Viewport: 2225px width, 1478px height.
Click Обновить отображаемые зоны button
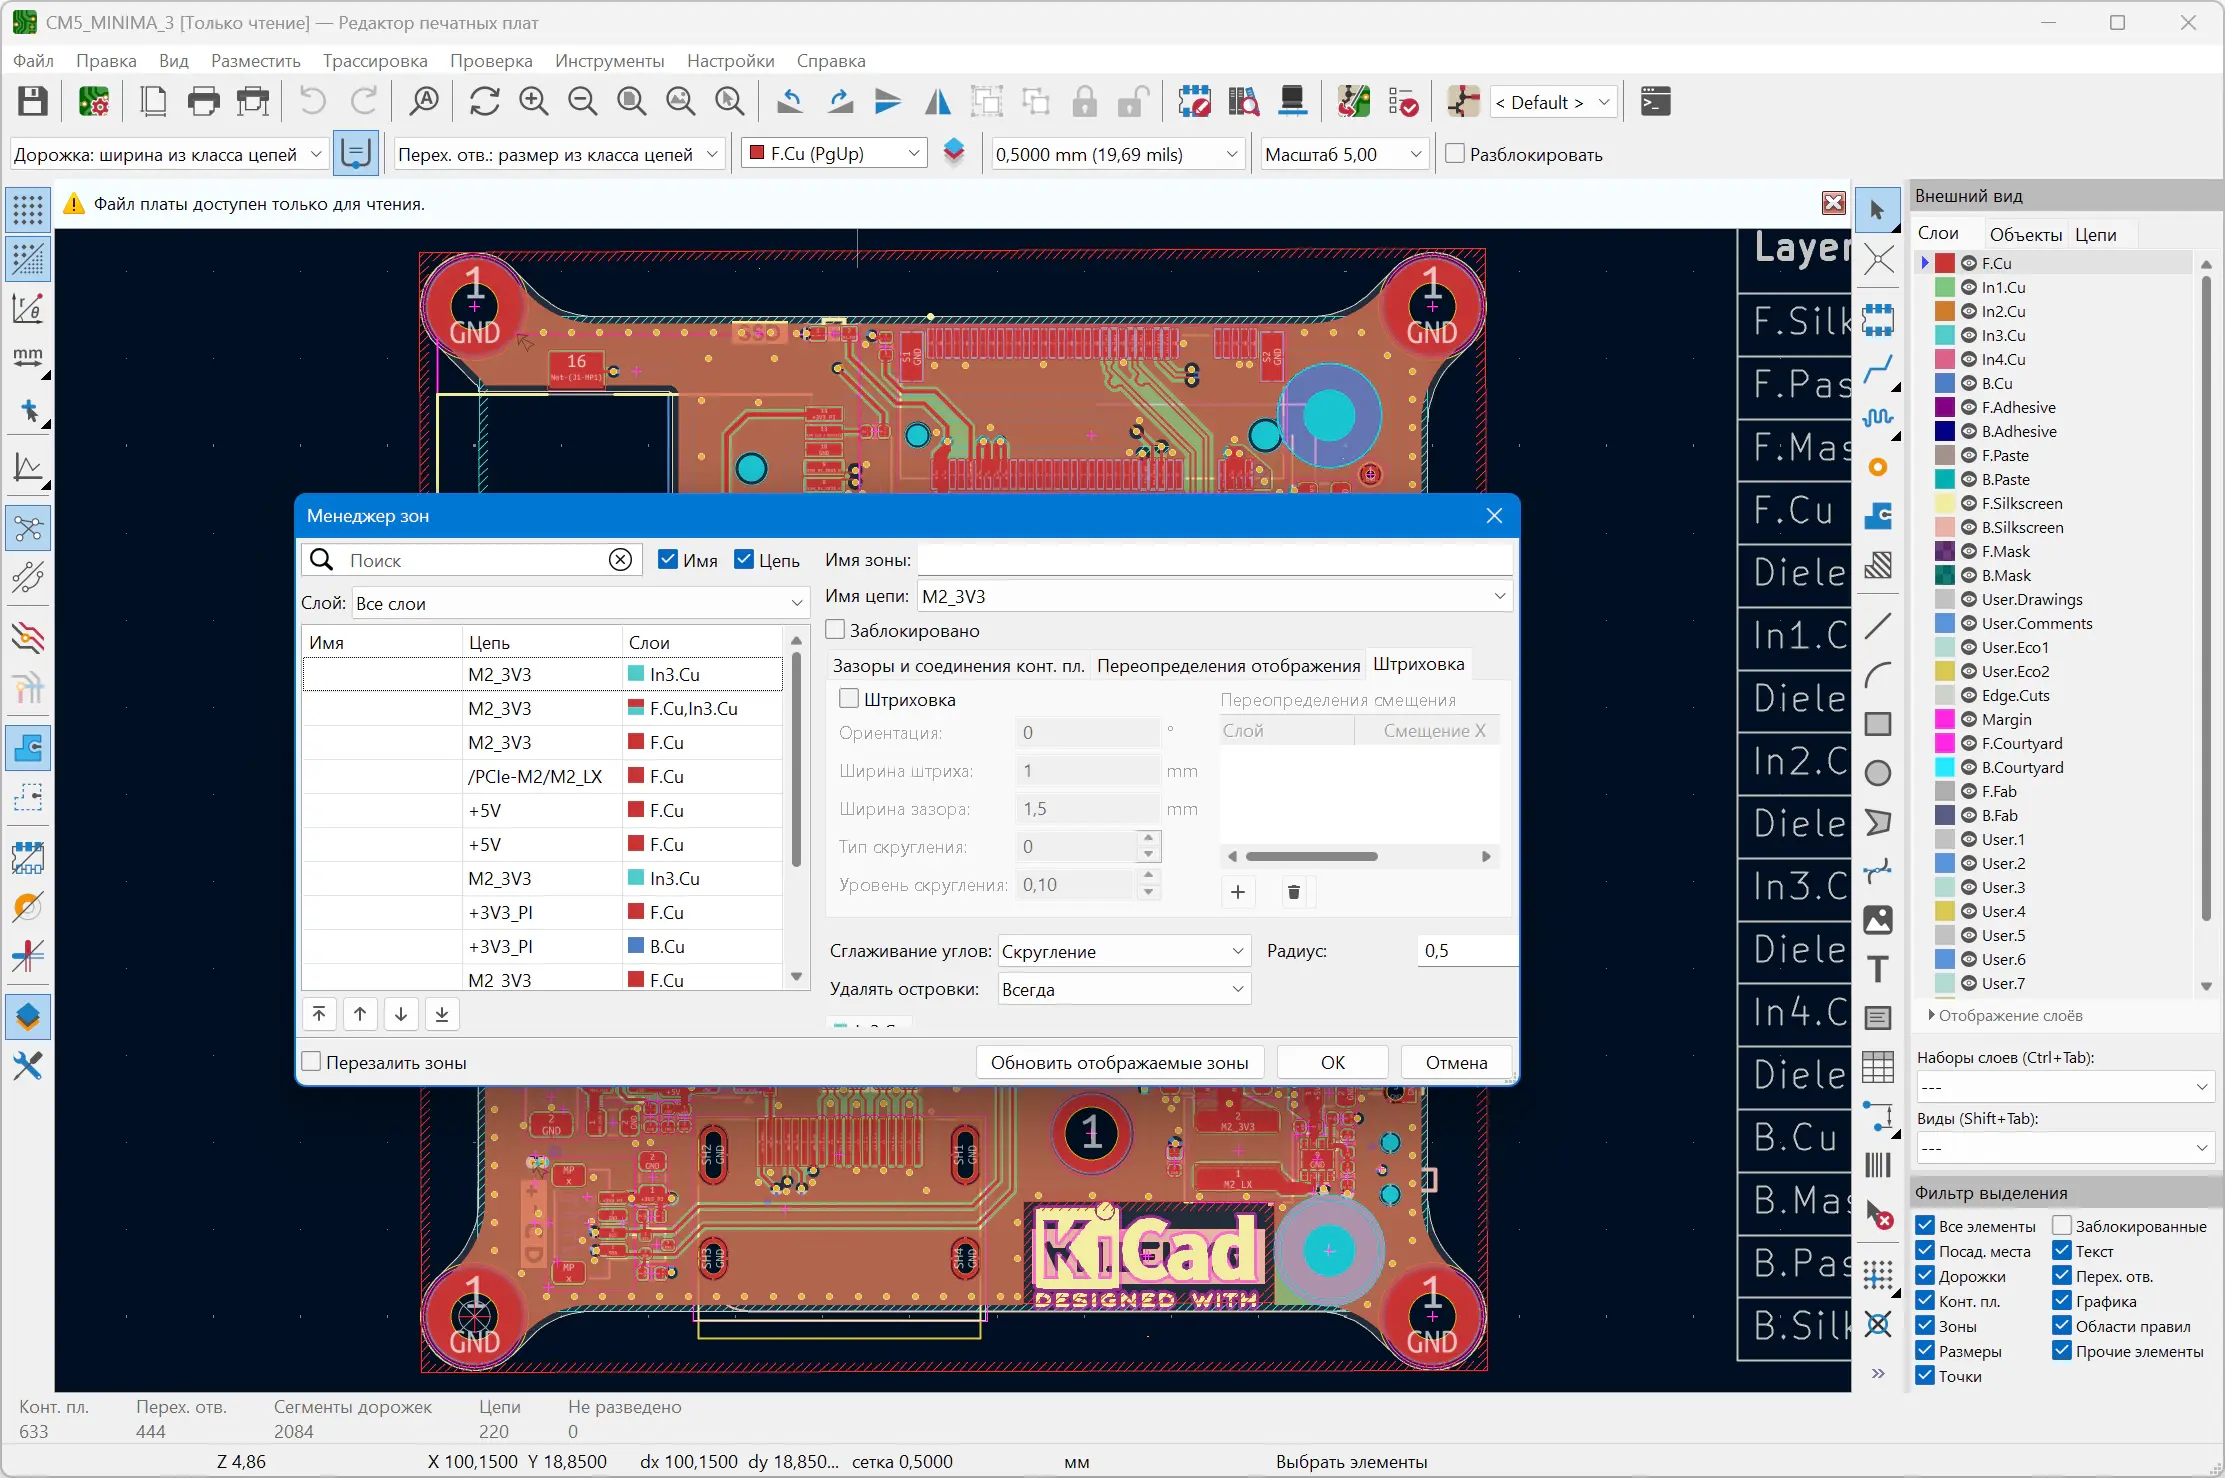coord(1119,1062)
